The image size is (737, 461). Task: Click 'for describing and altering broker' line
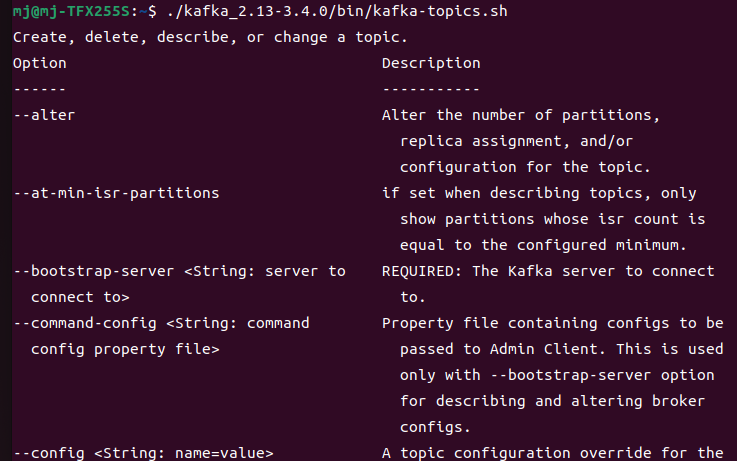point(552,401)
